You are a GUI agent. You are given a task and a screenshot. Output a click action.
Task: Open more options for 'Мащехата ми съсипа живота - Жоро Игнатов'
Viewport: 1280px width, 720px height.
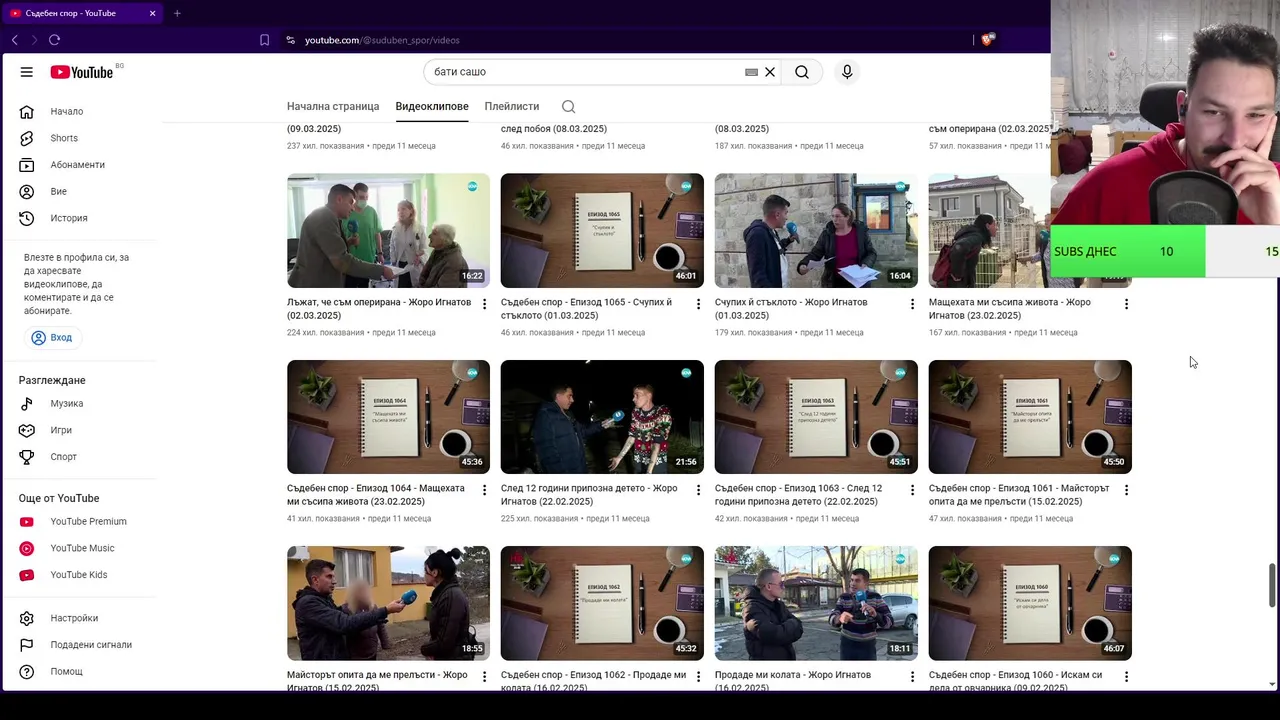(x=1126, y=304)
